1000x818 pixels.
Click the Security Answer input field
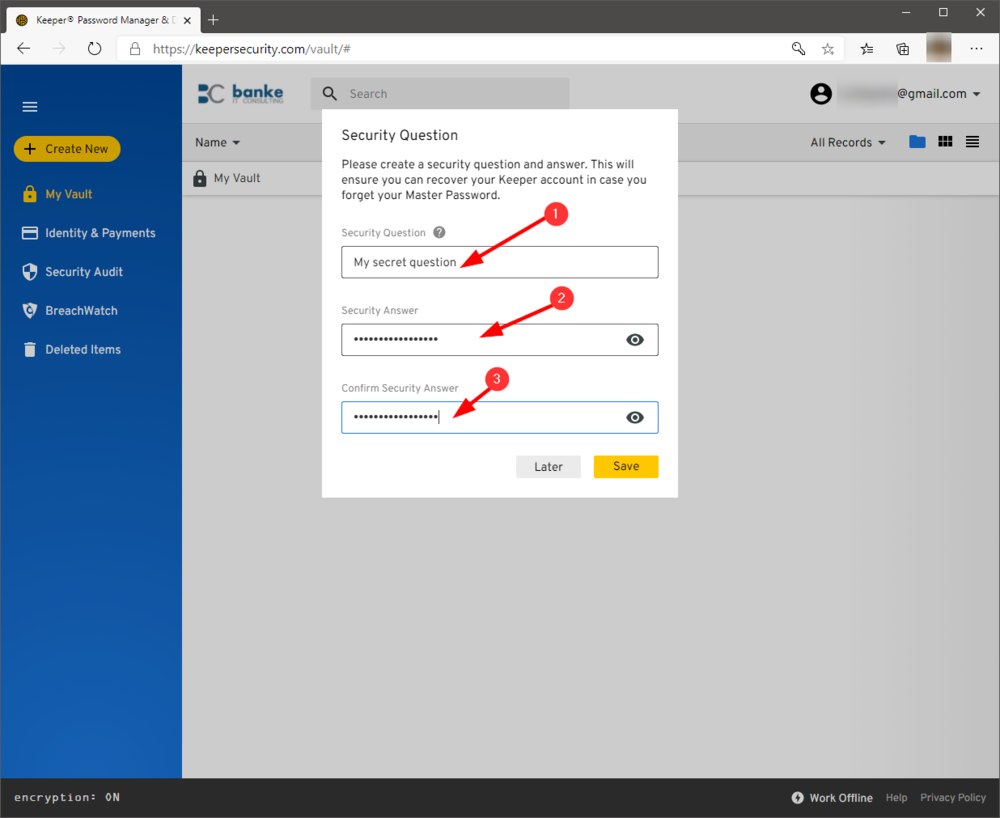click(x=499, y=340)
